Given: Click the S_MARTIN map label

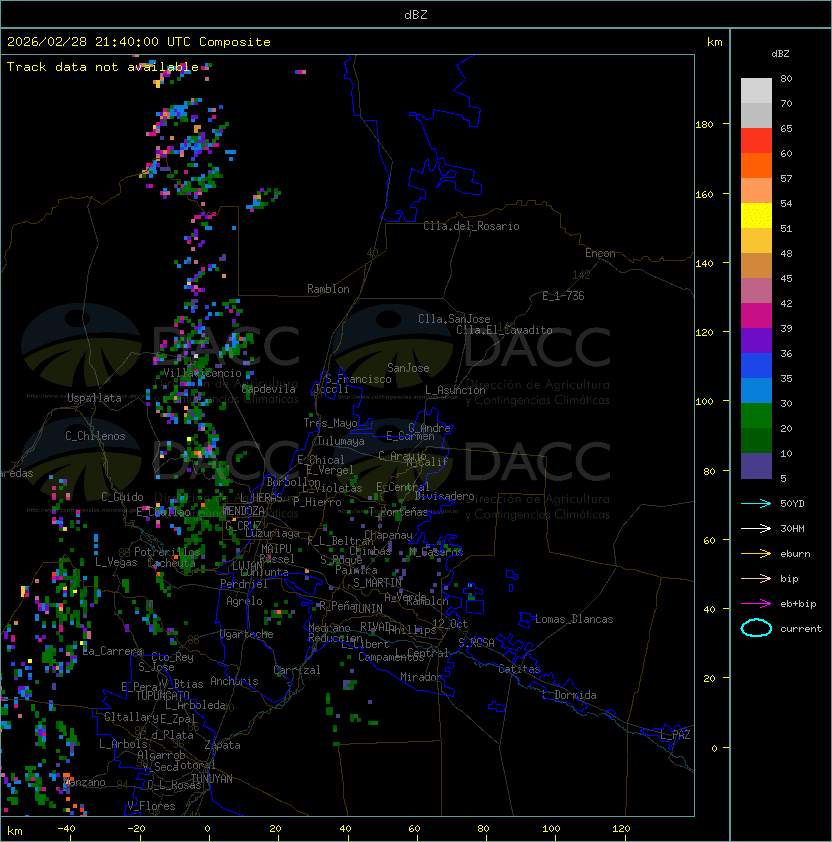Looking at the screenshot, I should pos(378,583).
